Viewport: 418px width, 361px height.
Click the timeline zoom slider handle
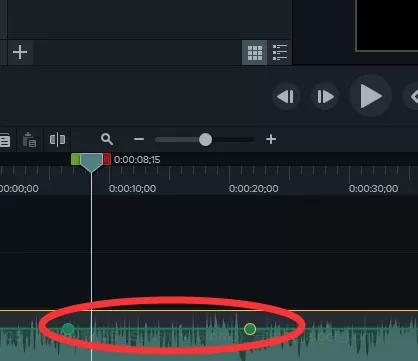(x=205, y=139)
